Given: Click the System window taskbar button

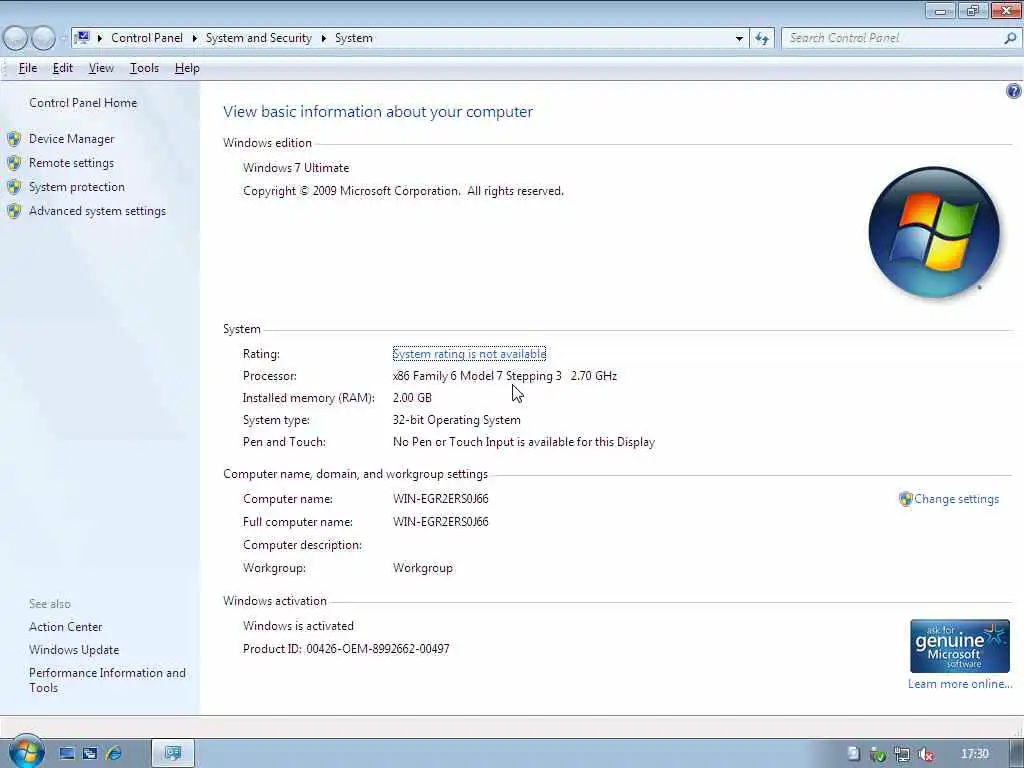Looking at the screenshot, I should (173, 754).
